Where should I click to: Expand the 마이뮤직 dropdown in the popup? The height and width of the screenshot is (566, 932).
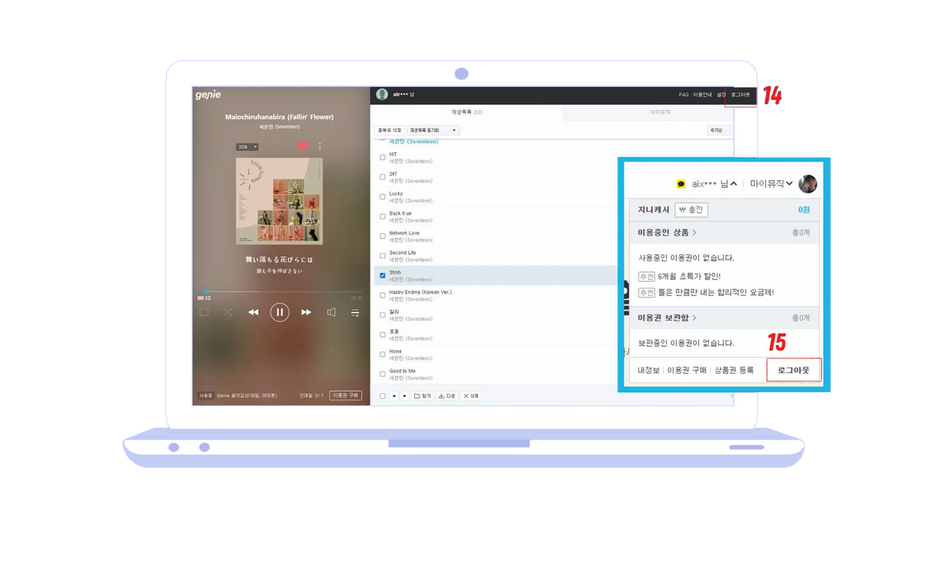click(x=771, y=184)
